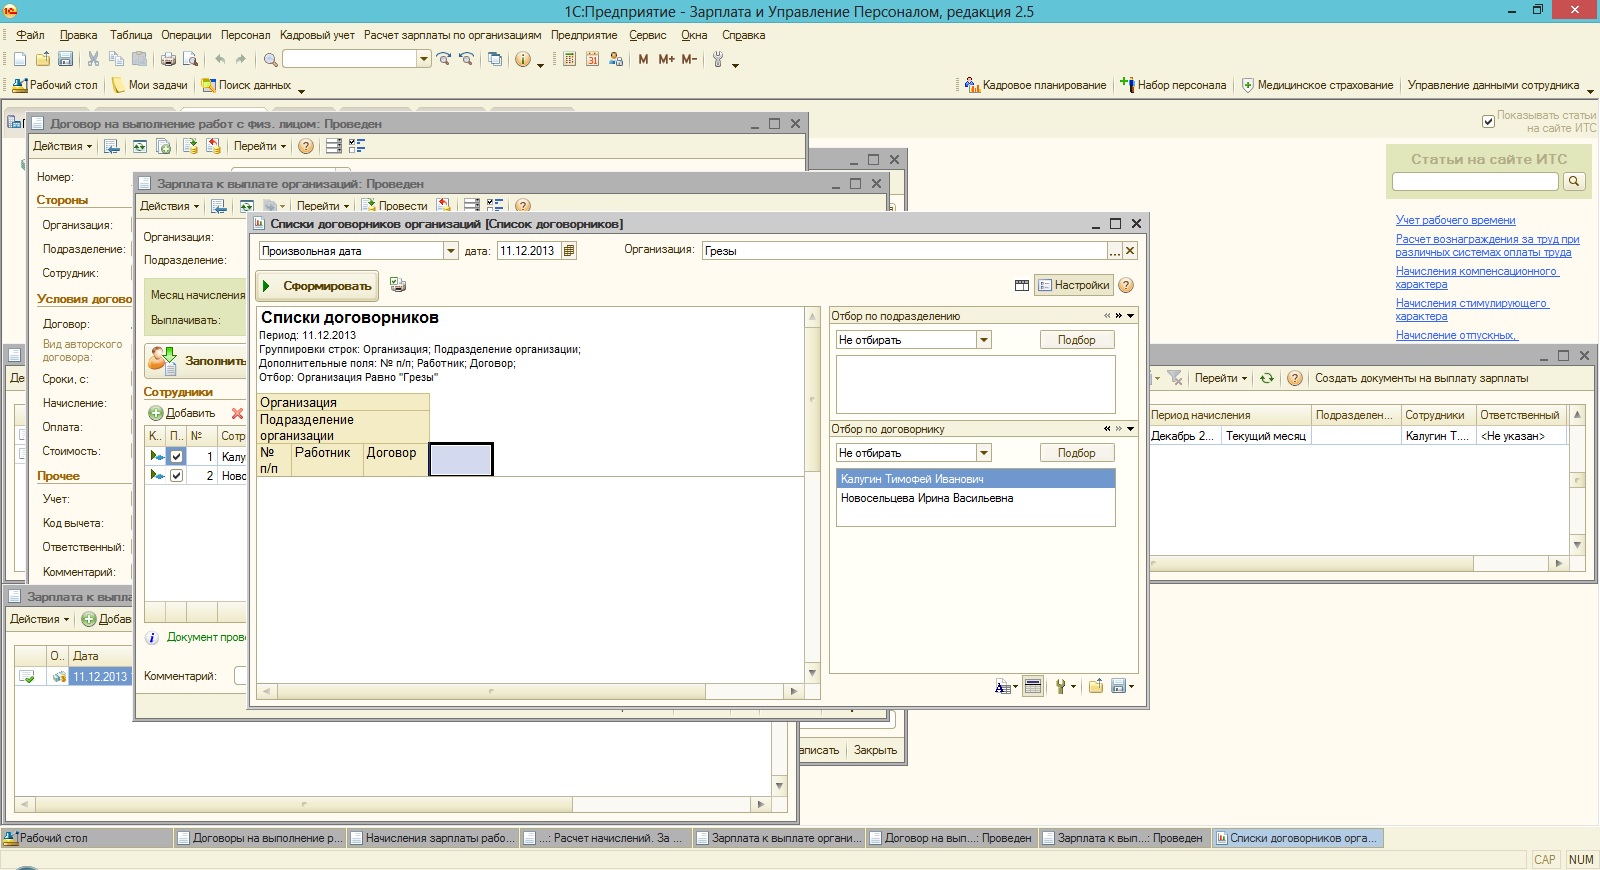This screenshot has height=870, width=1600.
Task: Open Действия dropdown in Договор window
Action: coord(62,146)
